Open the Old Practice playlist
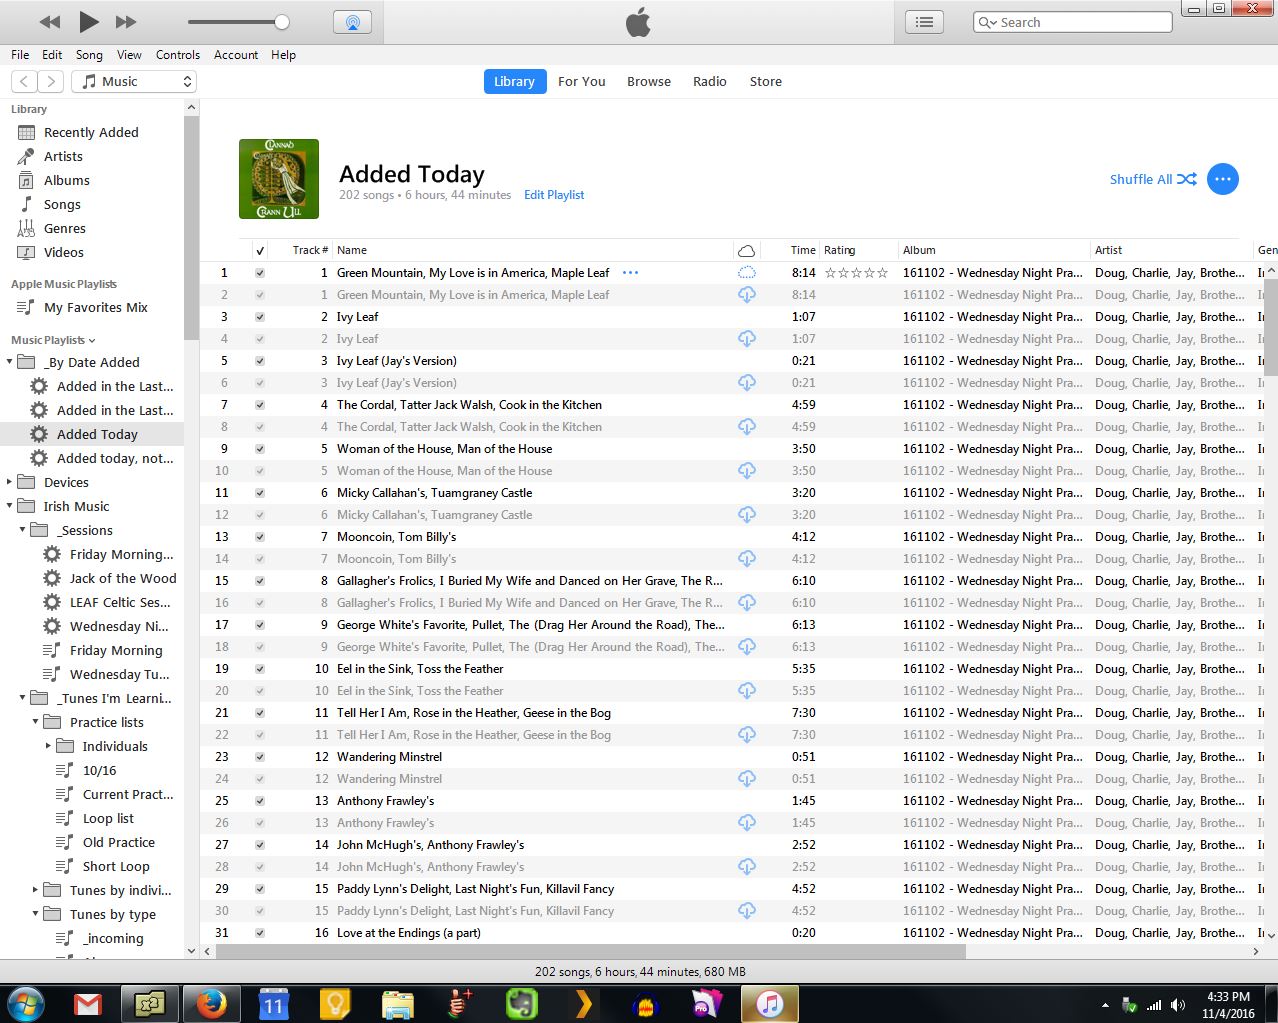This screenshot has width=1278, height=1023. (118, 842)
